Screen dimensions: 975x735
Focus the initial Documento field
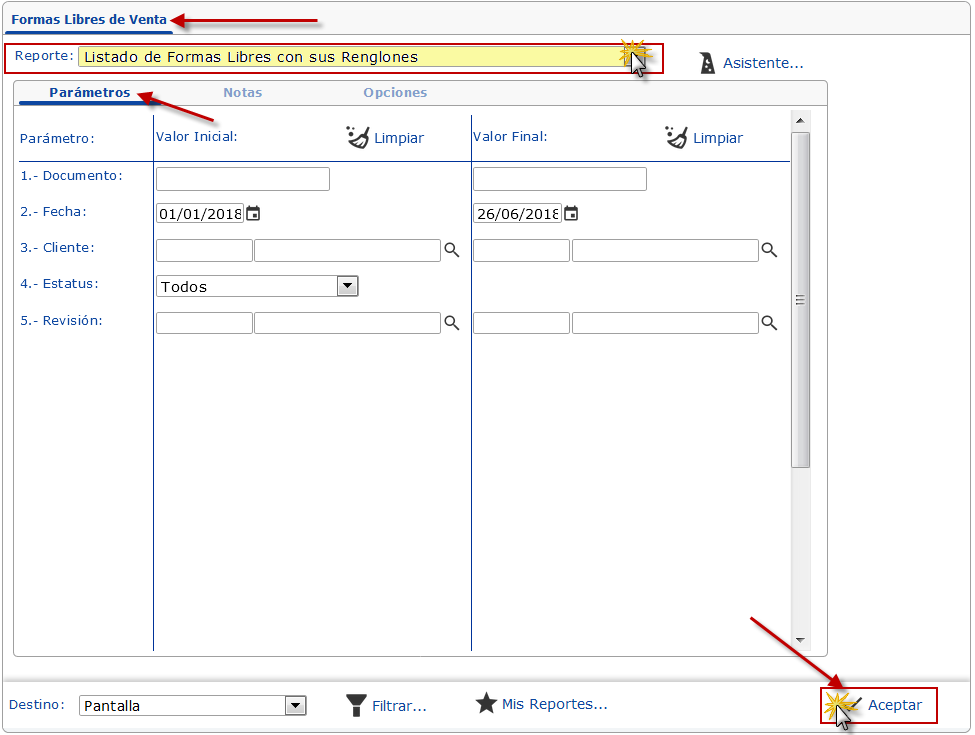[x=243, y=179]
